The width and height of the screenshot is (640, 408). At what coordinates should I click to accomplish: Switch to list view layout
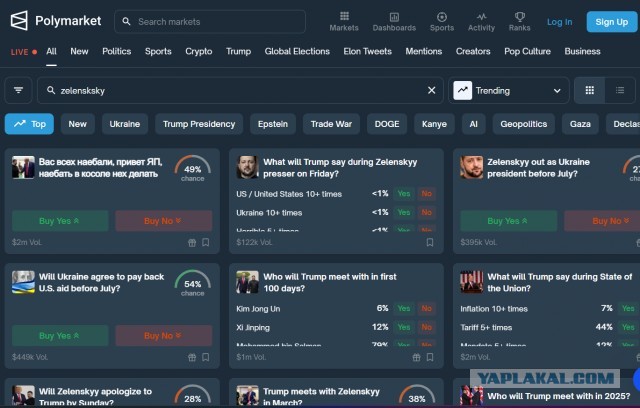[x=620, y=90]
